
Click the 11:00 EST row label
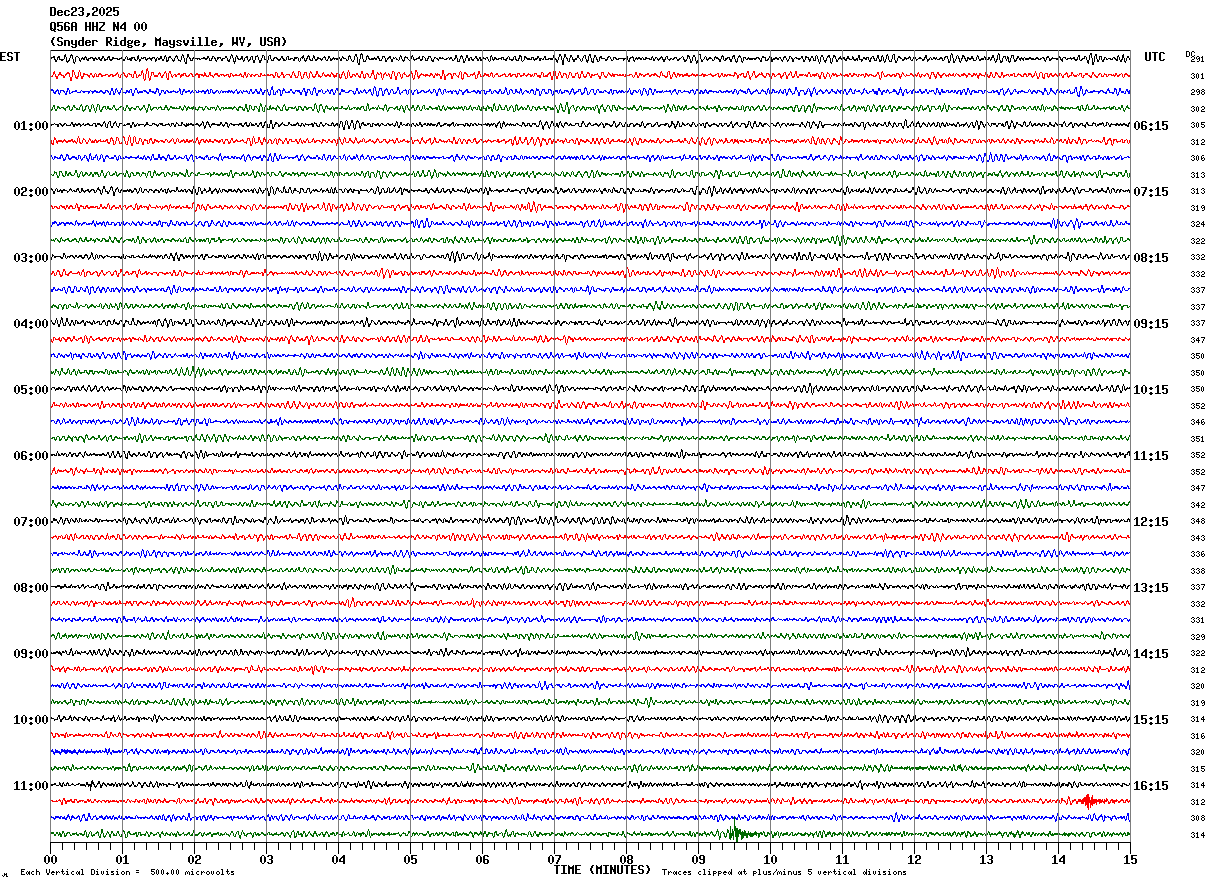[x=31, y=786]
